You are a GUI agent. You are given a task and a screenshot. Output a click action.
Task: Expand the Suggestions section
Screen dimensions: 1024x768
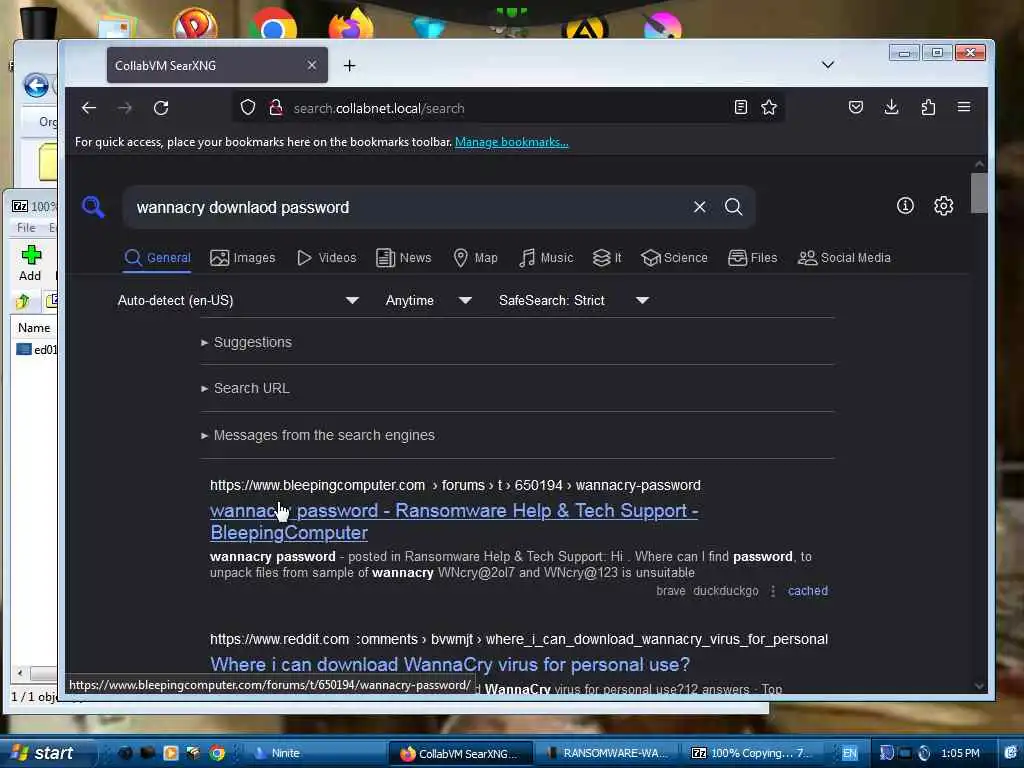(x=246, y=342)
